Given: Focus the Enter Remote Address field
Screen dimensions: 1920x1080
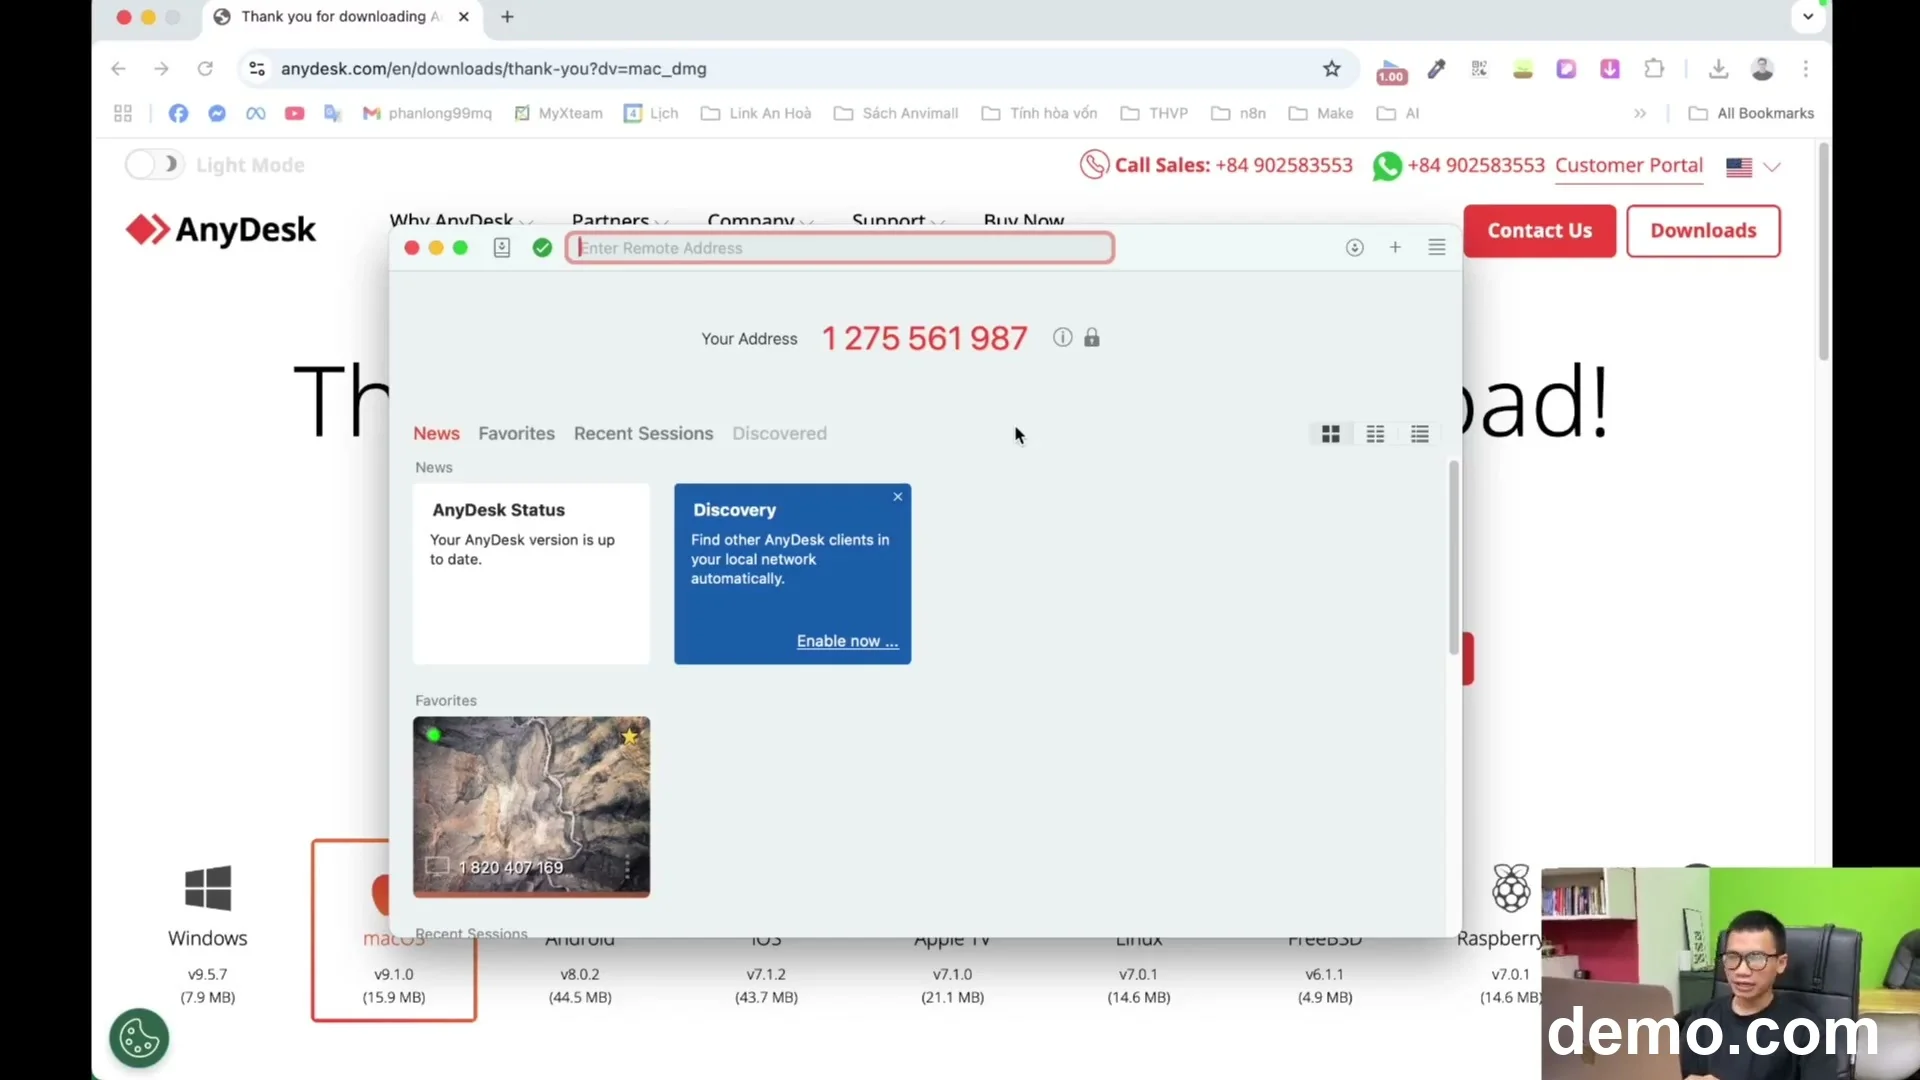Looking at the screenshot, I should 840,248.
